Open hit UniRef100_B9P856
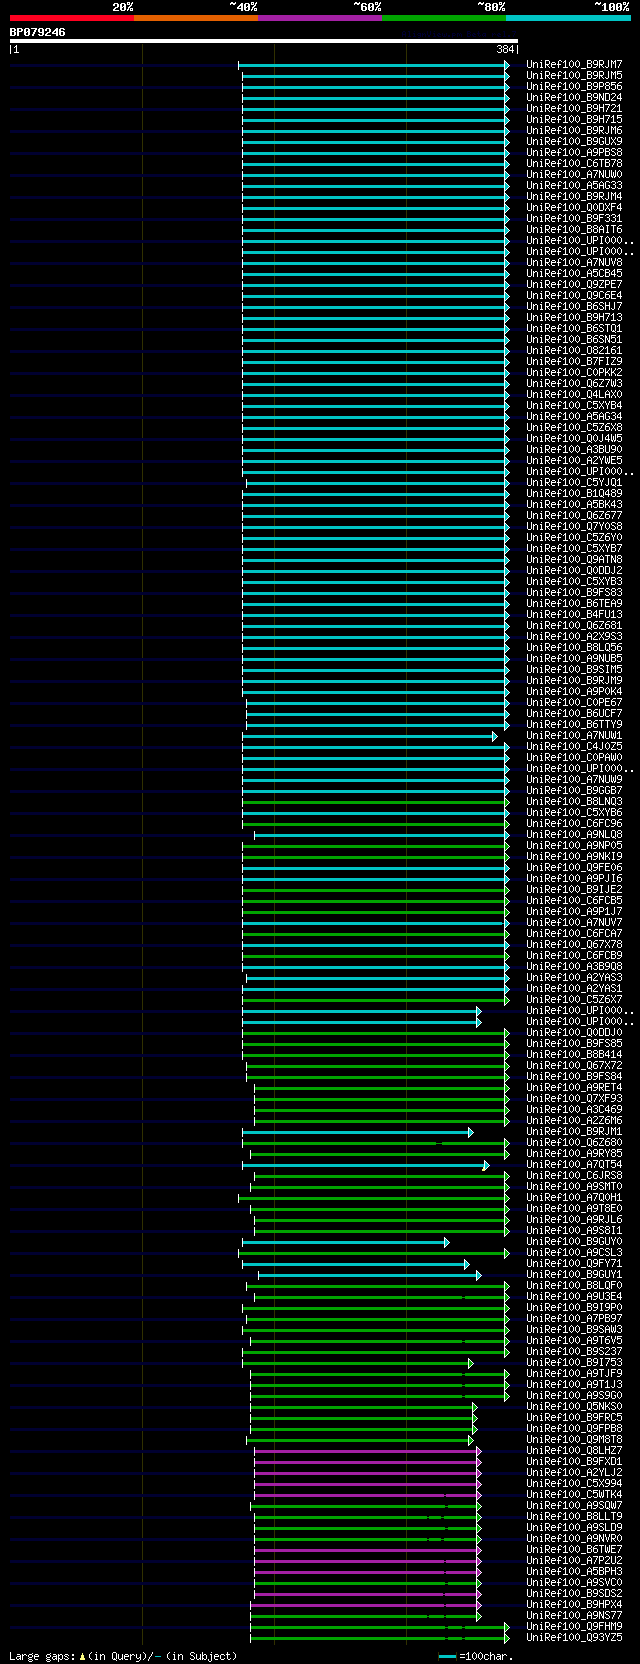 click(x=574, y=87)
